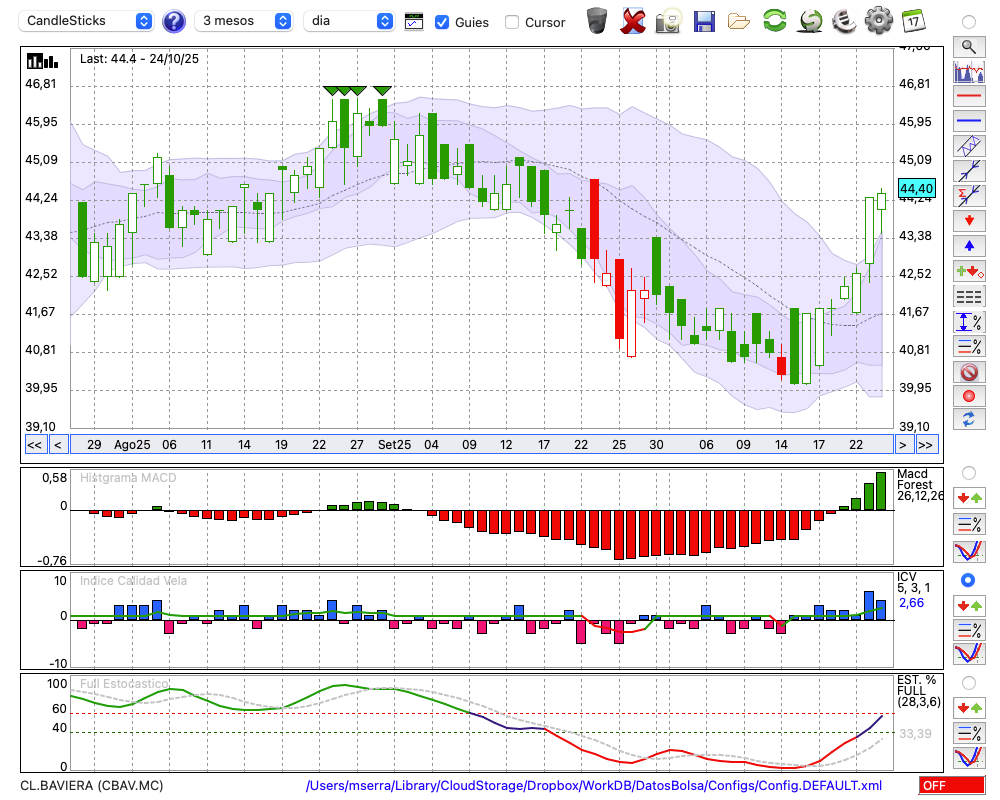Select the red horizontal line tool
Image resolution: width=1000 pixels, height=800 pixels.
(969, 96)
